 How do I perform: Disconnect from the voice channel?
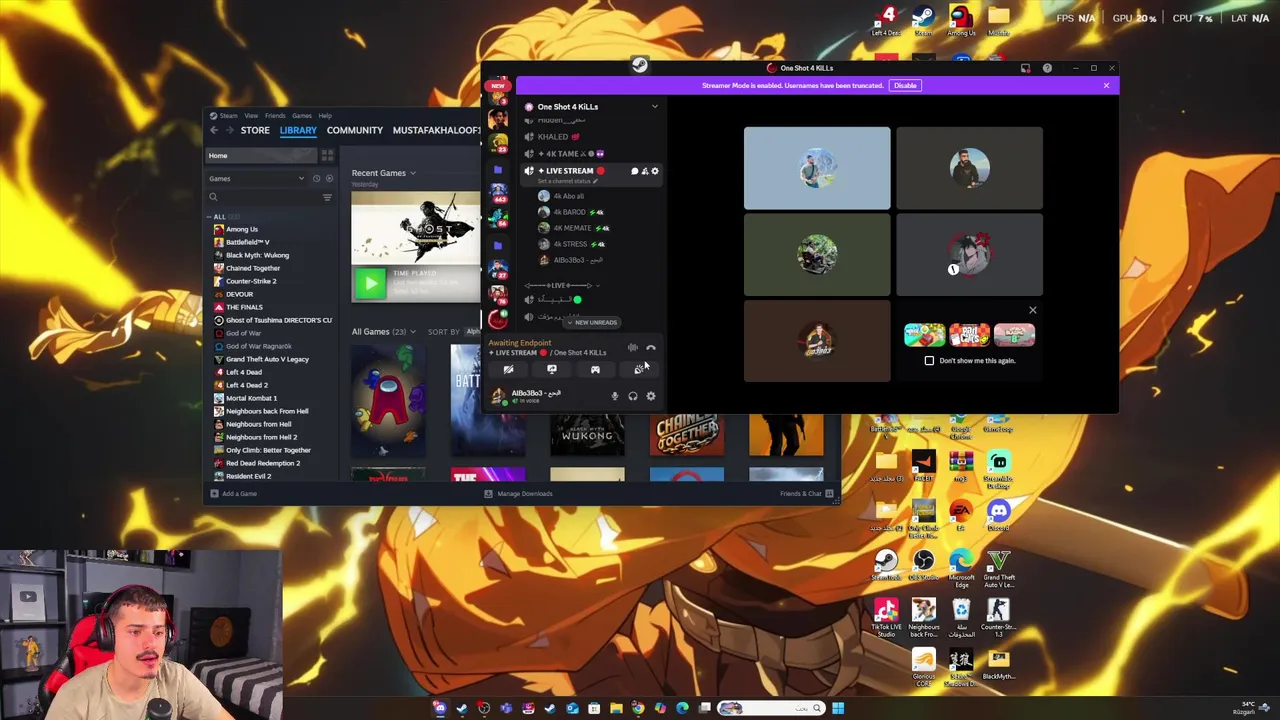tap(651, 348)
